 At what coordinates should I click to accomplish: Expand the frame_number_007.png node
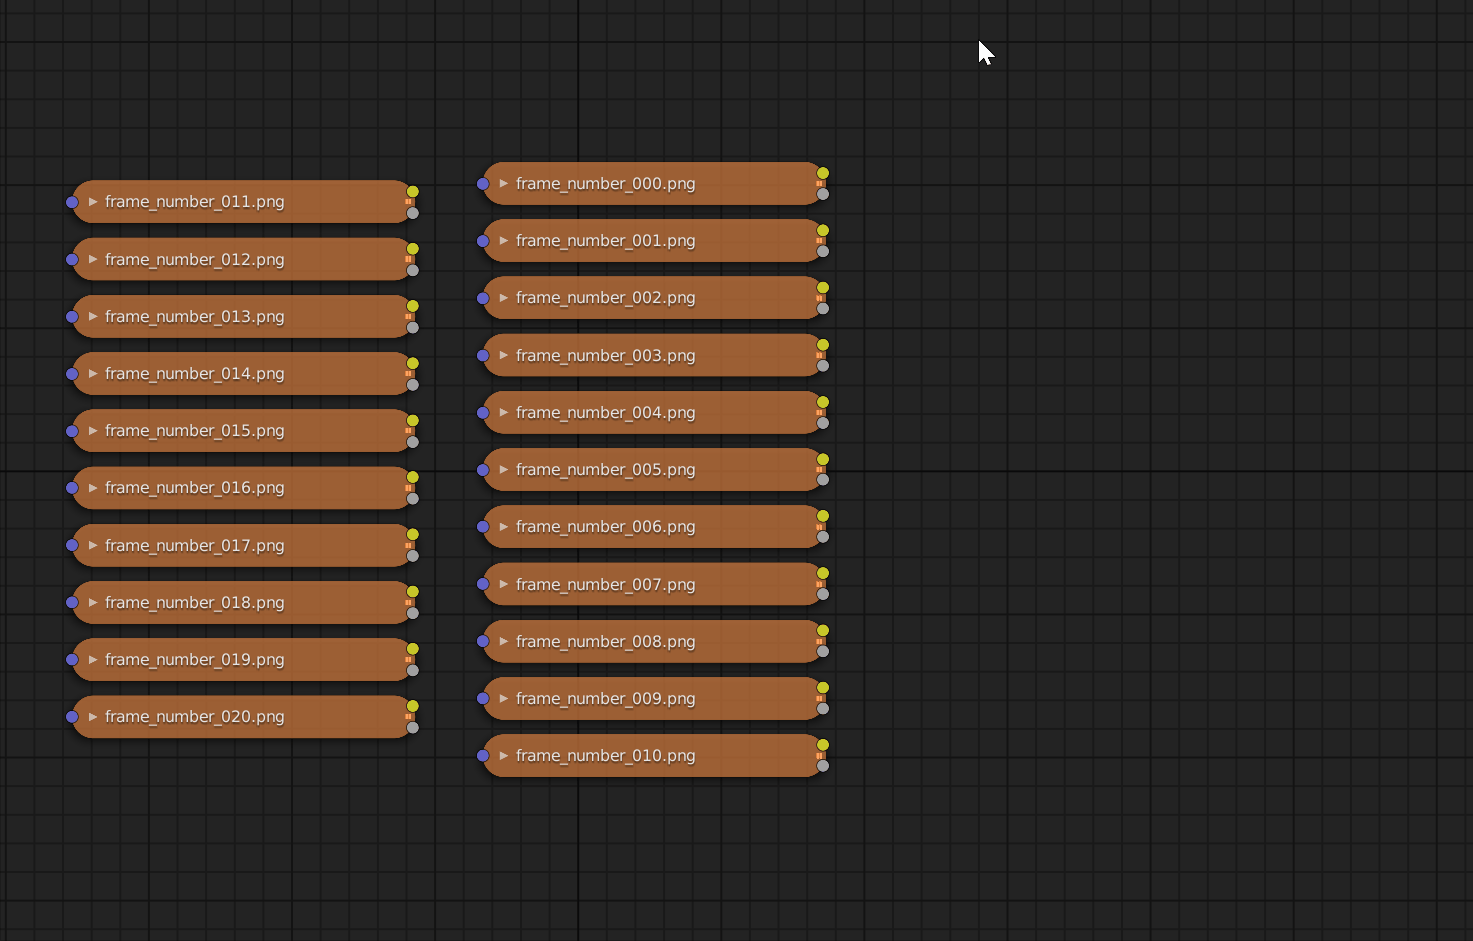(504, 584)
